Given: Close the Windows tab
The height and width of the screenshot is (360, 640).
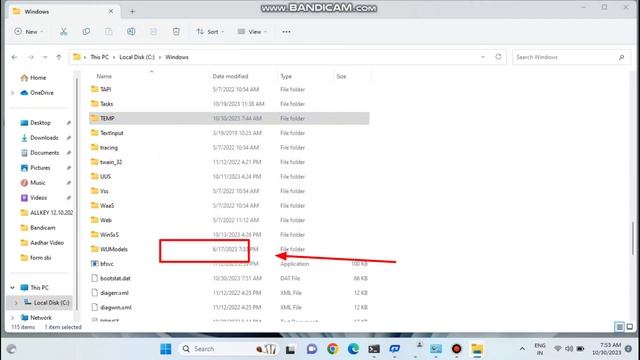Looking at the screenshot, I should pyautogui.click(x=111, y=11).
